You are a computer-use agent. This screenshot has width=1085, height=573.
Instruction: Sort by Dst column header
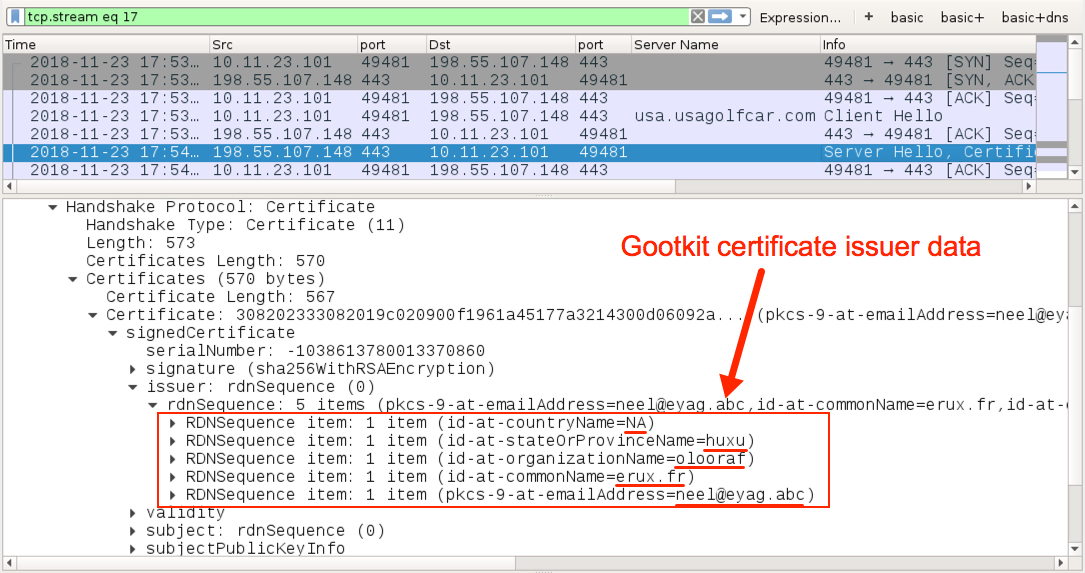point(500,44)
